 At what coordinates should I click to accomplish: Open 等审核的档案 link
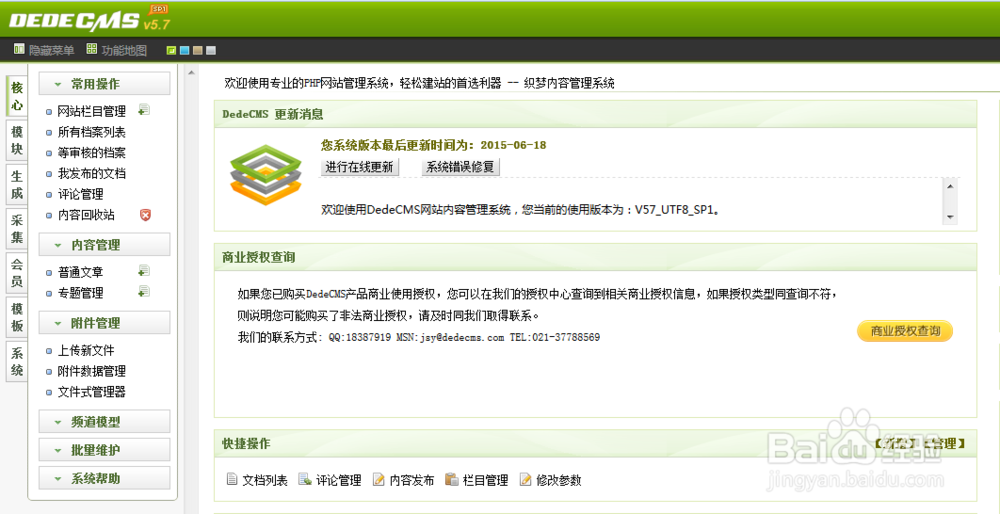point(92,152)
